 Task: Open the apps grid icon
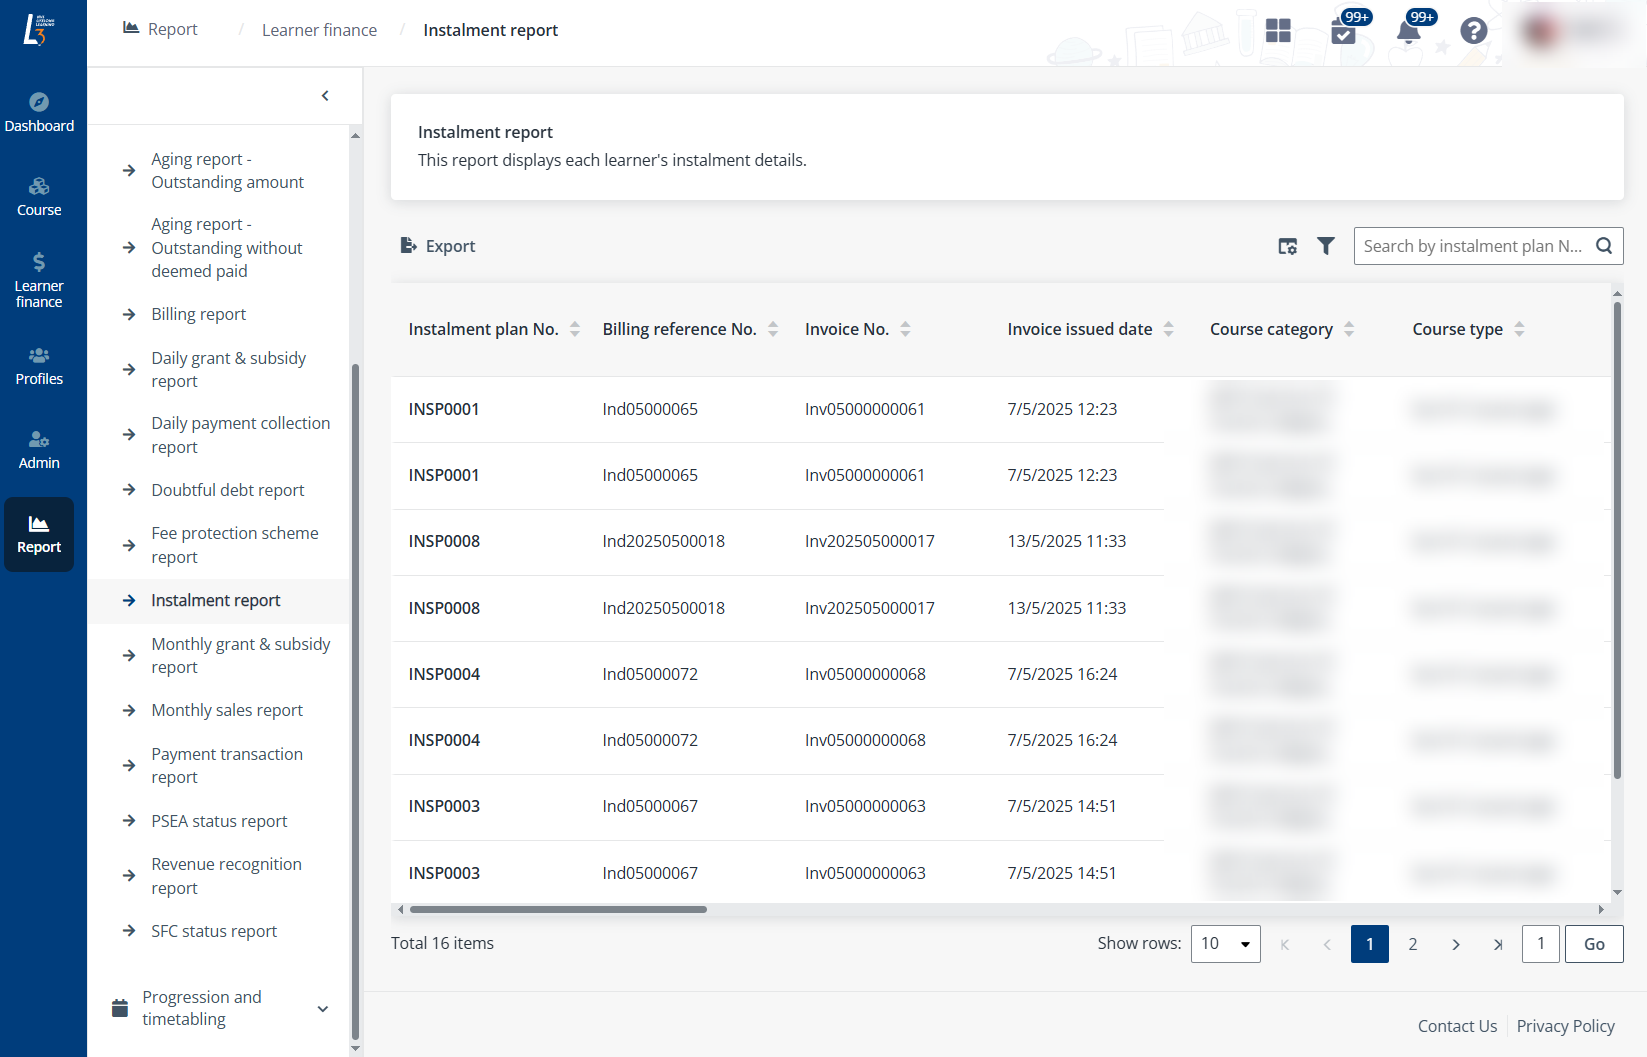pos(1278,31)
